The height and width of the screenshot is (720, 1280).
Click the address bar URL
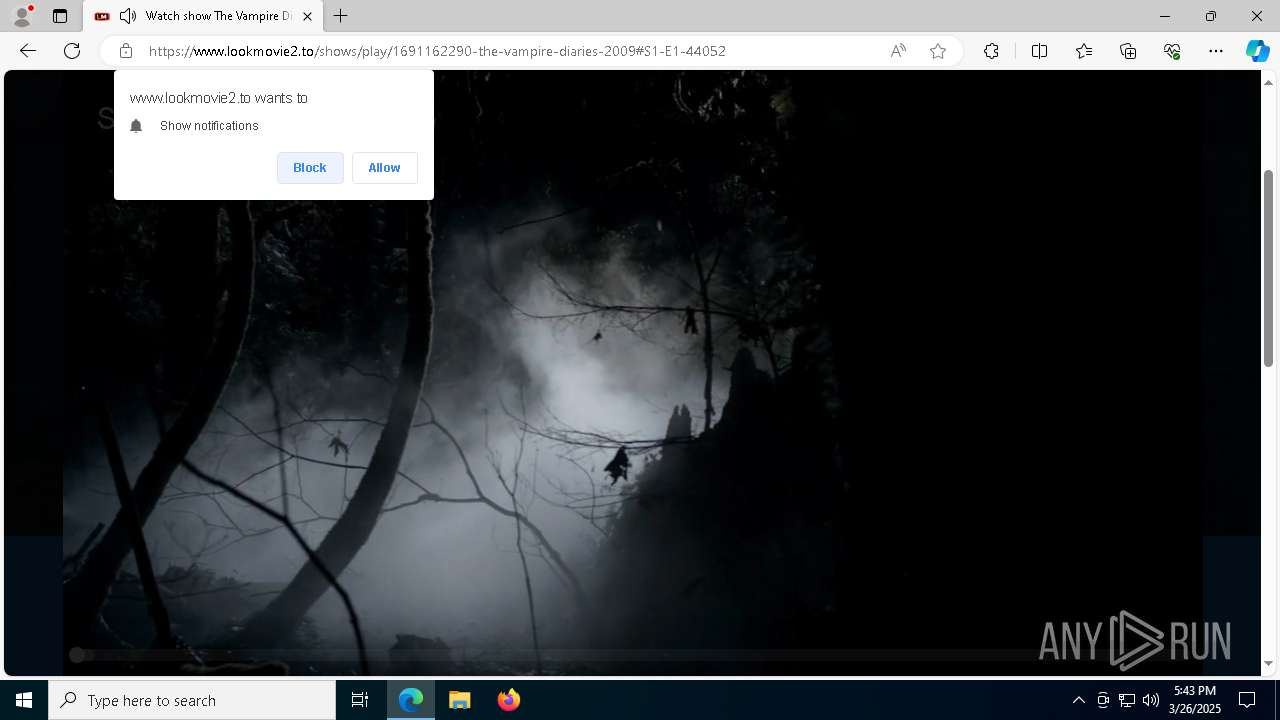click(437, 51)
